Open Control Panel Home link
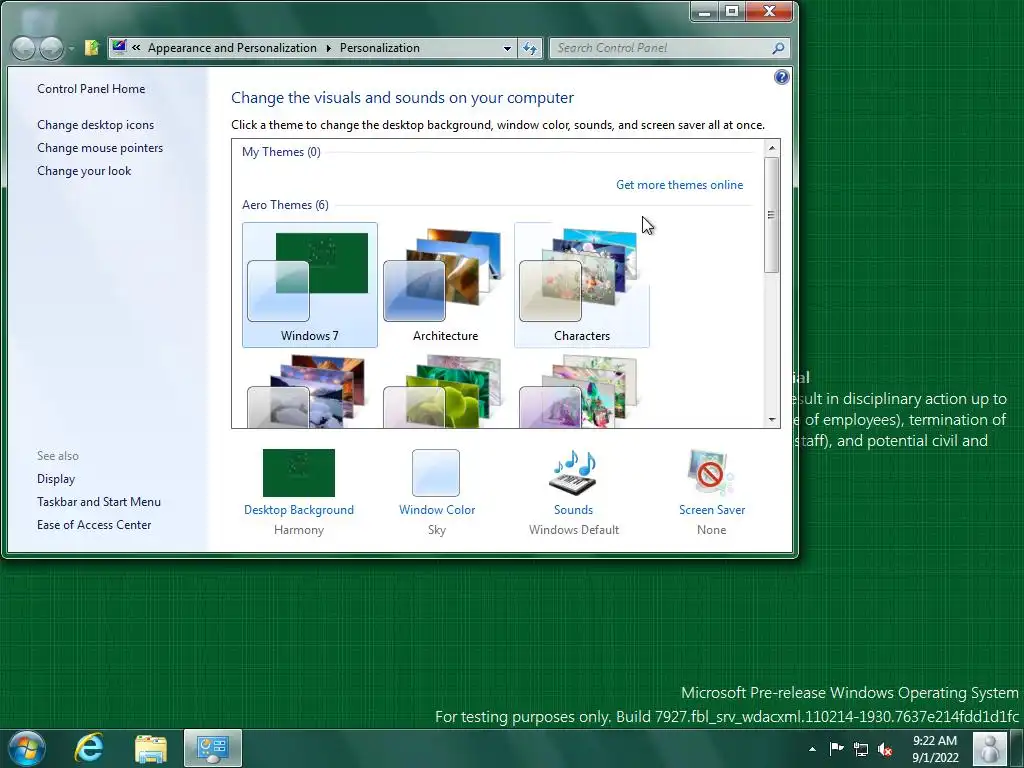Viewport: 1024px width, 768px height. pos(91,89)
